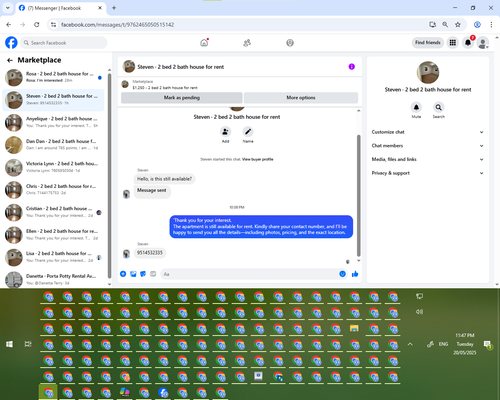Click Mark as pending button

(182, 98)
